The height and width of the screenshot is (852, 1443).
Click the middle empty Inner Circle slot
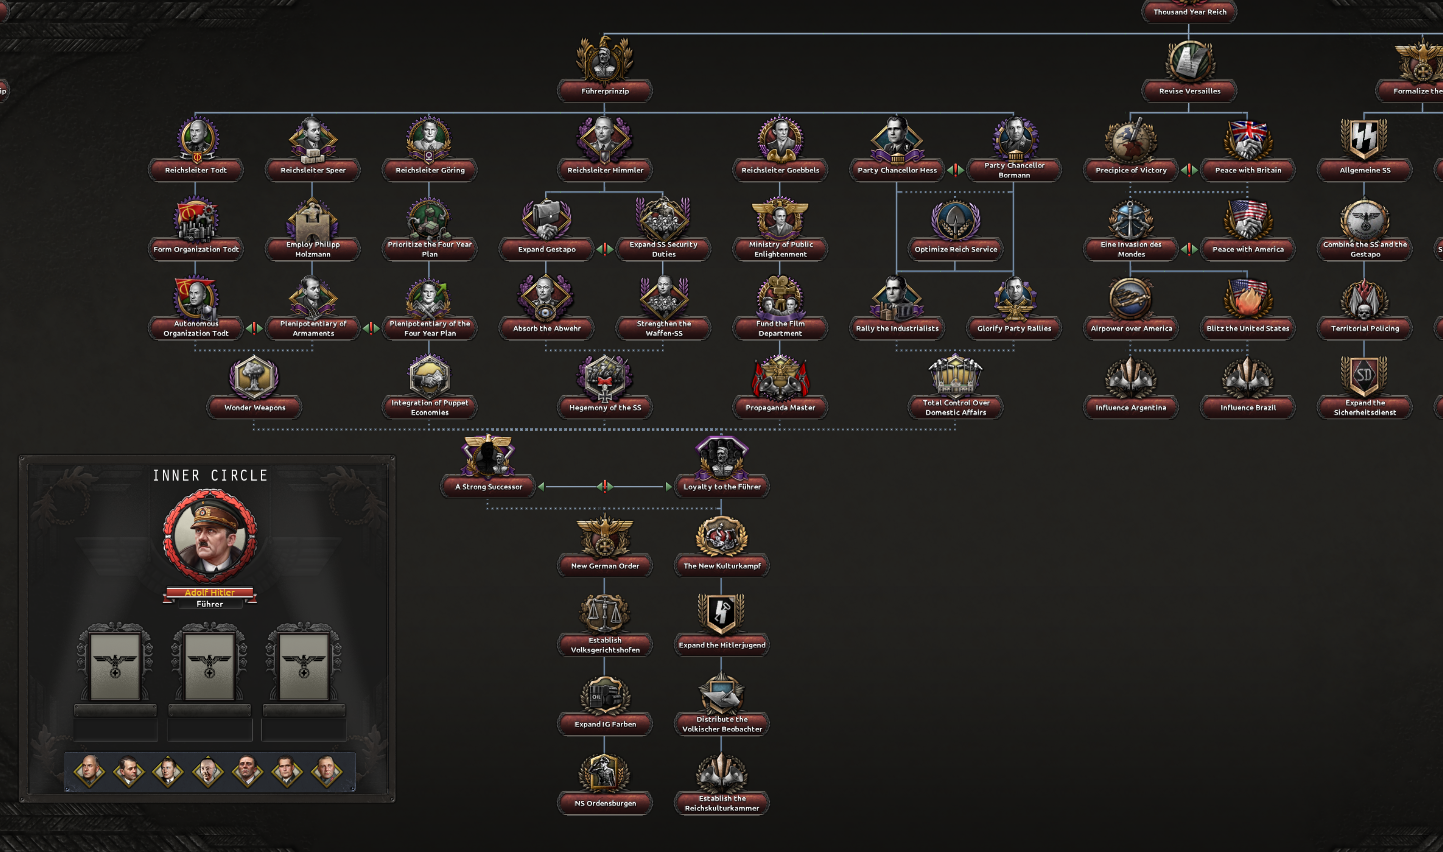point(210,665)
